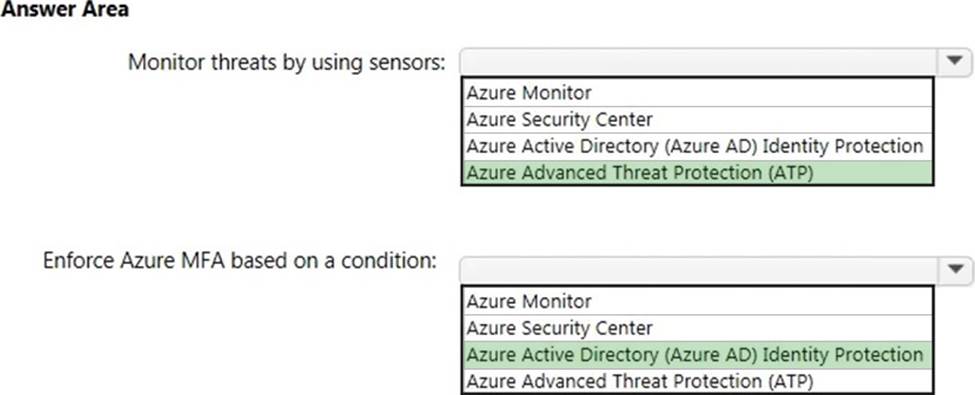Click the empty Monitor threats combo box field
This screenshot has width=975, height=395.
click(698, 62)
